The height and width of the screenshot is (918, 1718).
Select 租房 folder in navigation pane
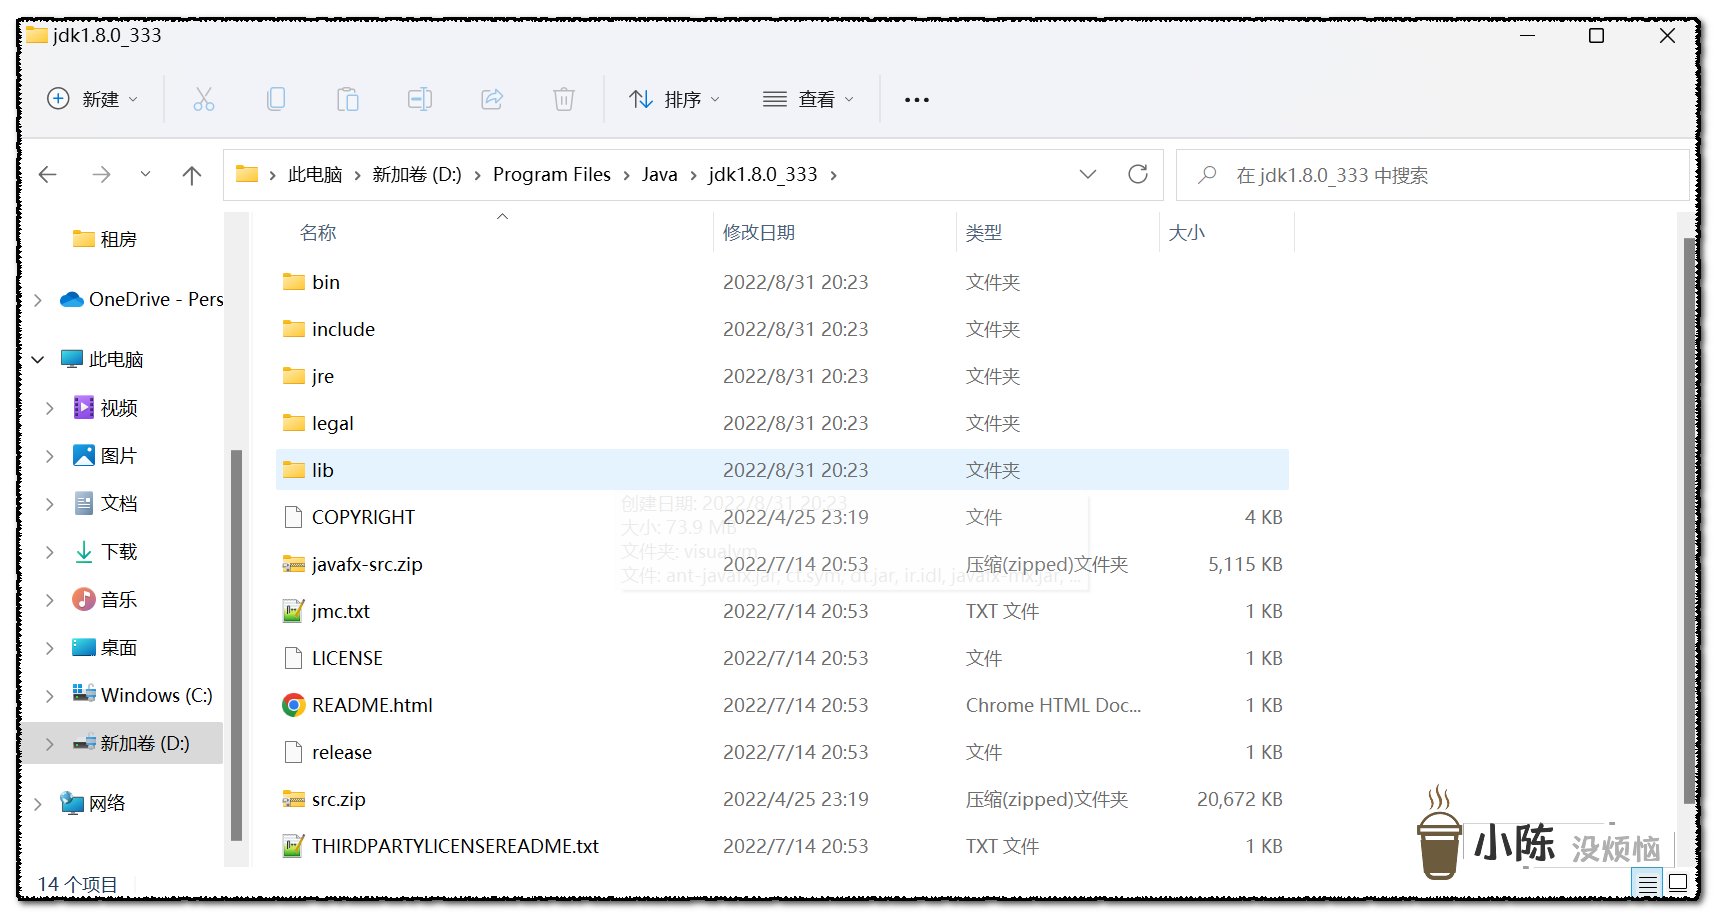[x=105, y=239]
